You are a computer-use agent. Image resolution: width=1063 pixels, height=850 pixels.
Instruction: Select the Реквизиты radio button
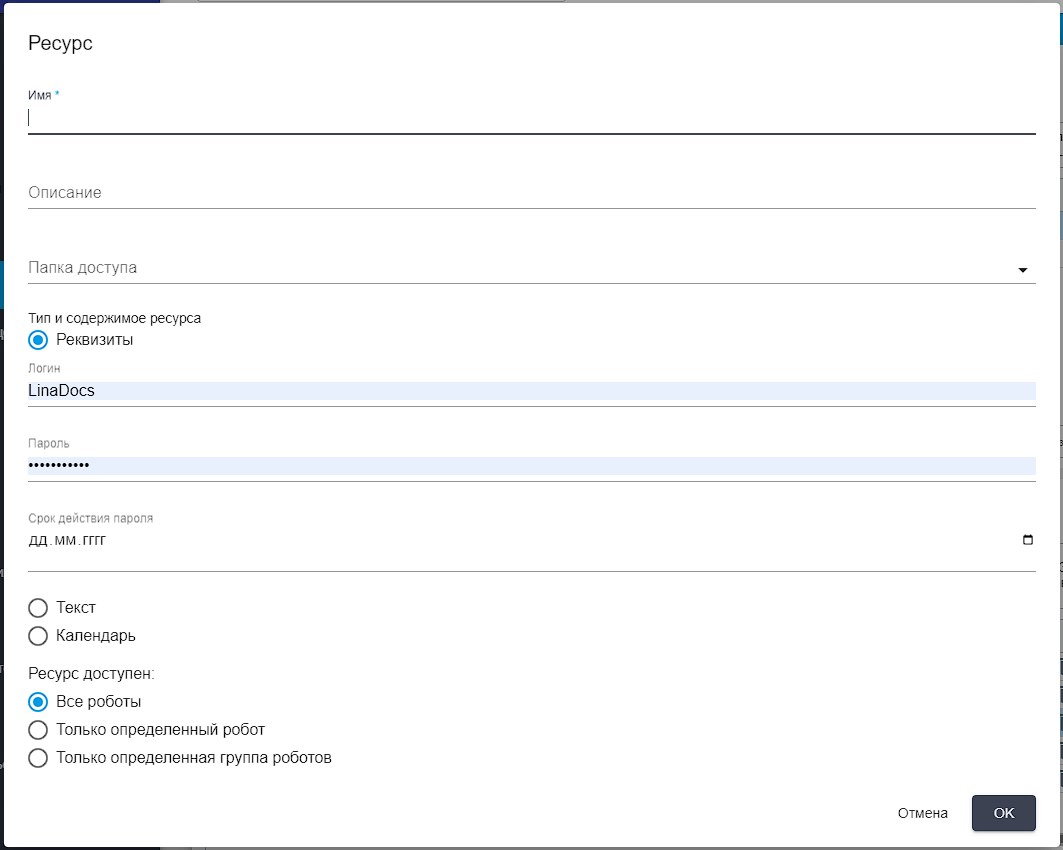(38, 340)
